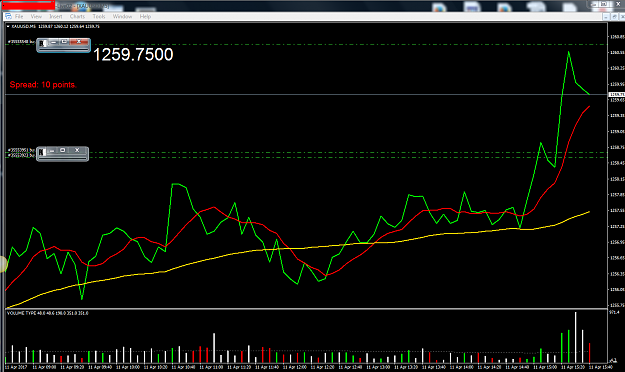625x372 pixels.
Task: Open the File menu
Action: tap(19, 16)
